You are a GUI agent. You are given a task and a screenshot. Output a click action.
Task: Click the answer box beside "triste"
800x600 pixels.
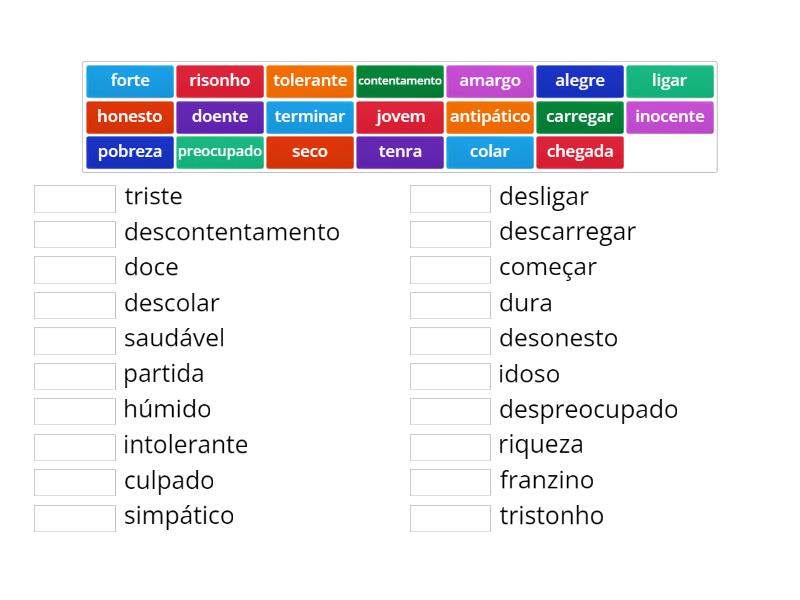coord(75,198)
